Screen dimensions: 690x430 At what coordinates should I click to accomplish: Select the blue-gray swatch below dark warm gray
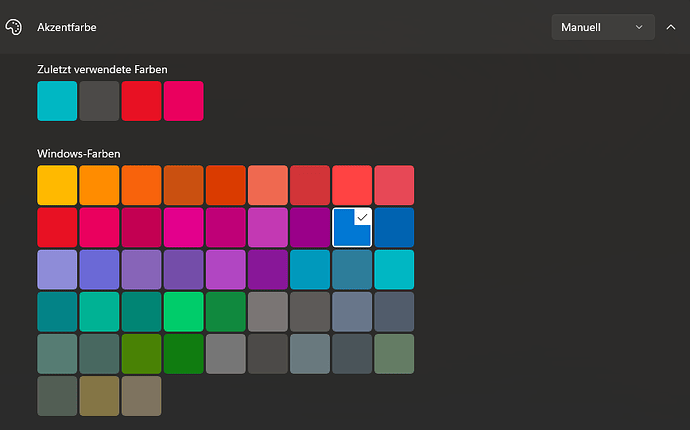[310, 354]
